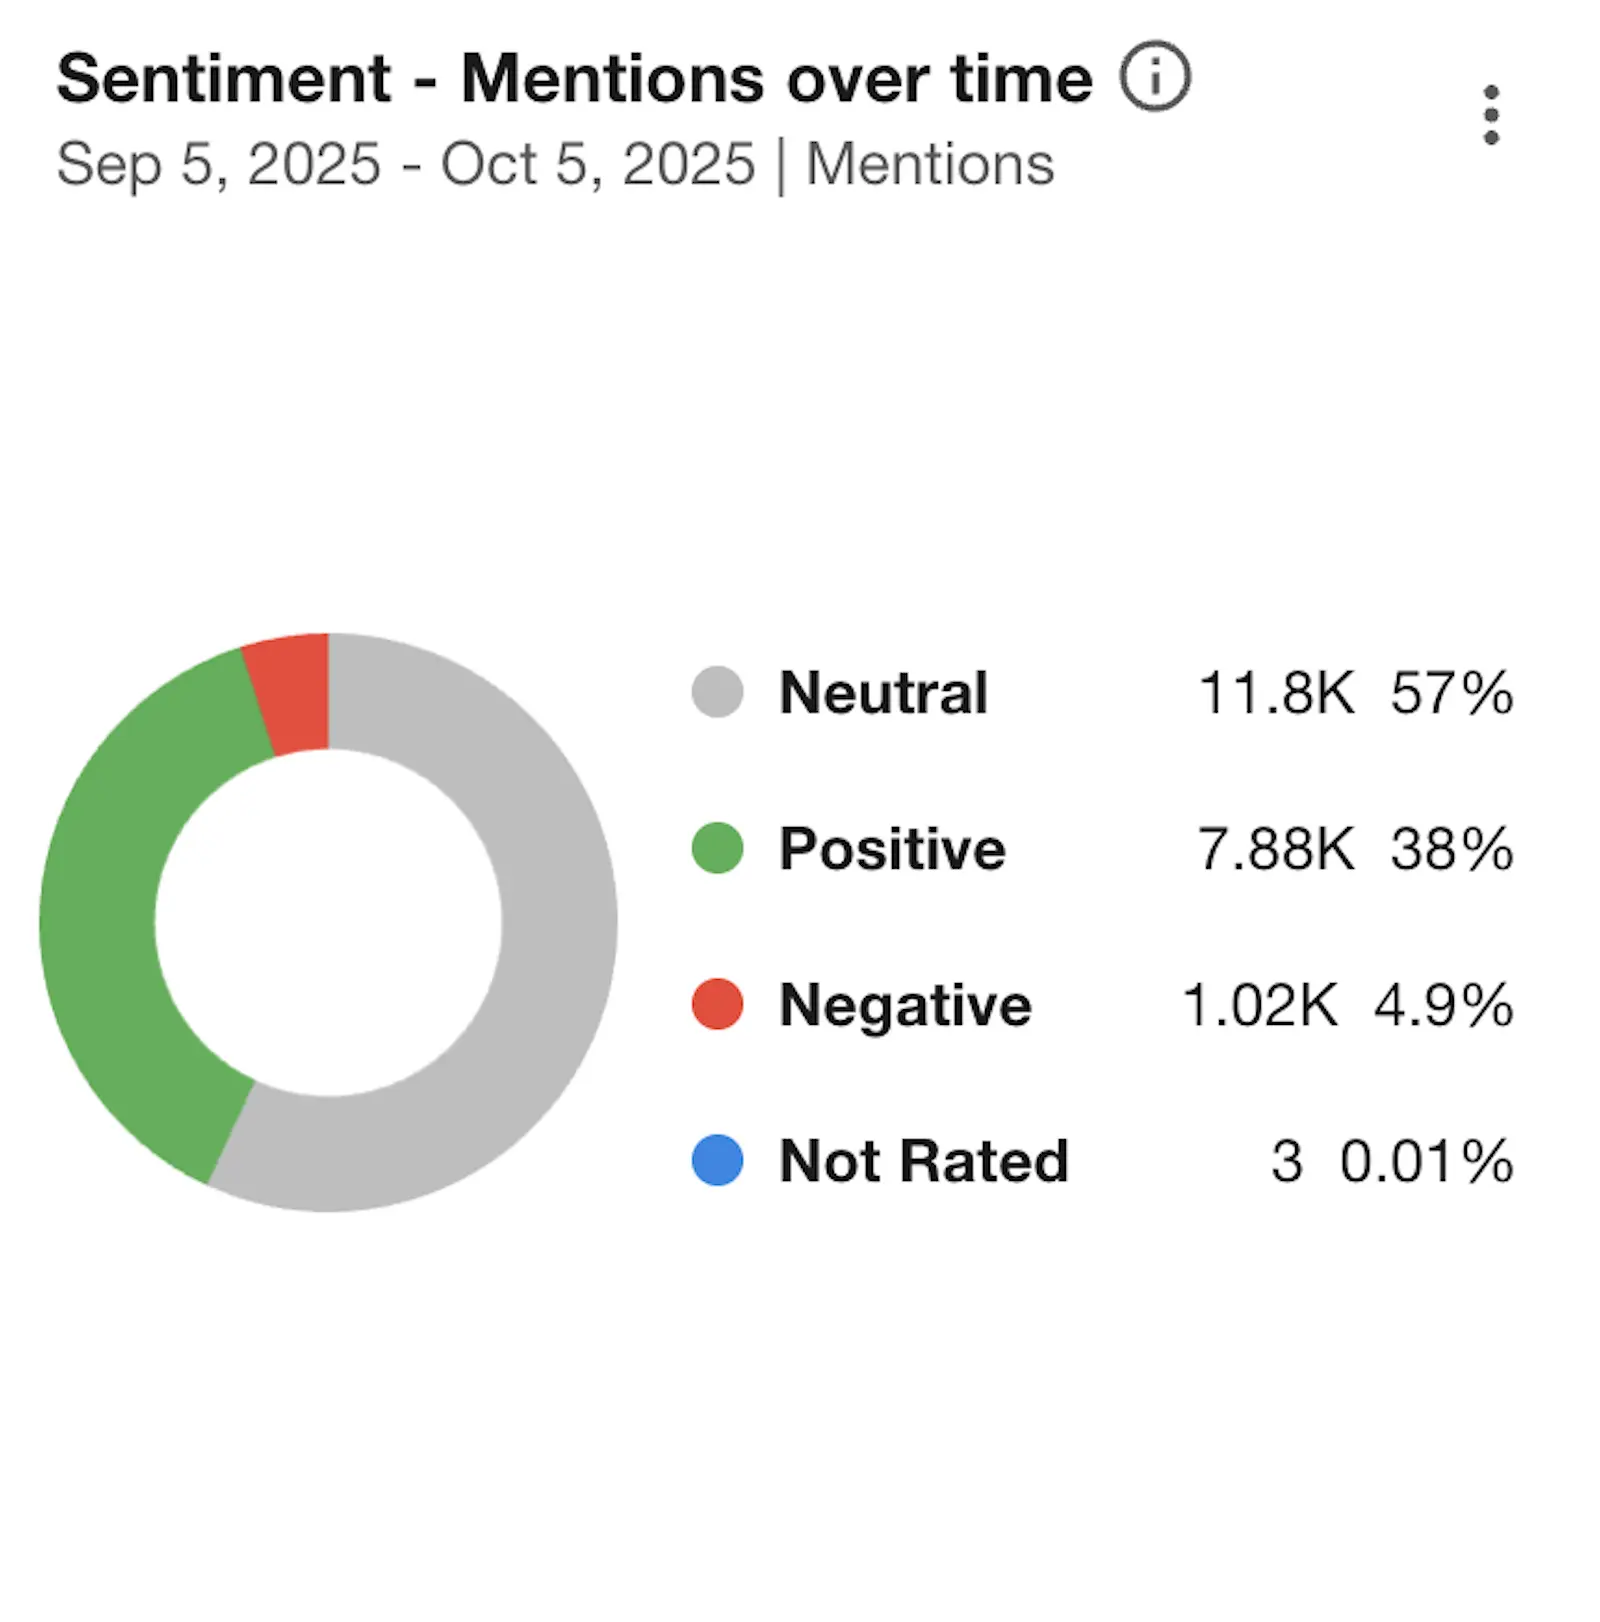Viewport: 1600px width, 1622px height.
Task: Toggle the Positive series visibility
Action: 890,849
